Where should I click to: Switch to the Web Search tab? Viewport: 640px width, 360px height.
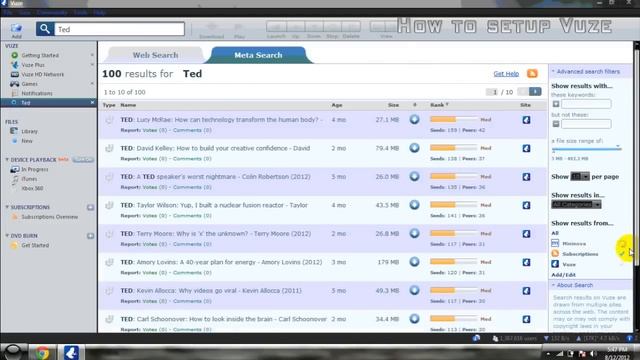155,55
